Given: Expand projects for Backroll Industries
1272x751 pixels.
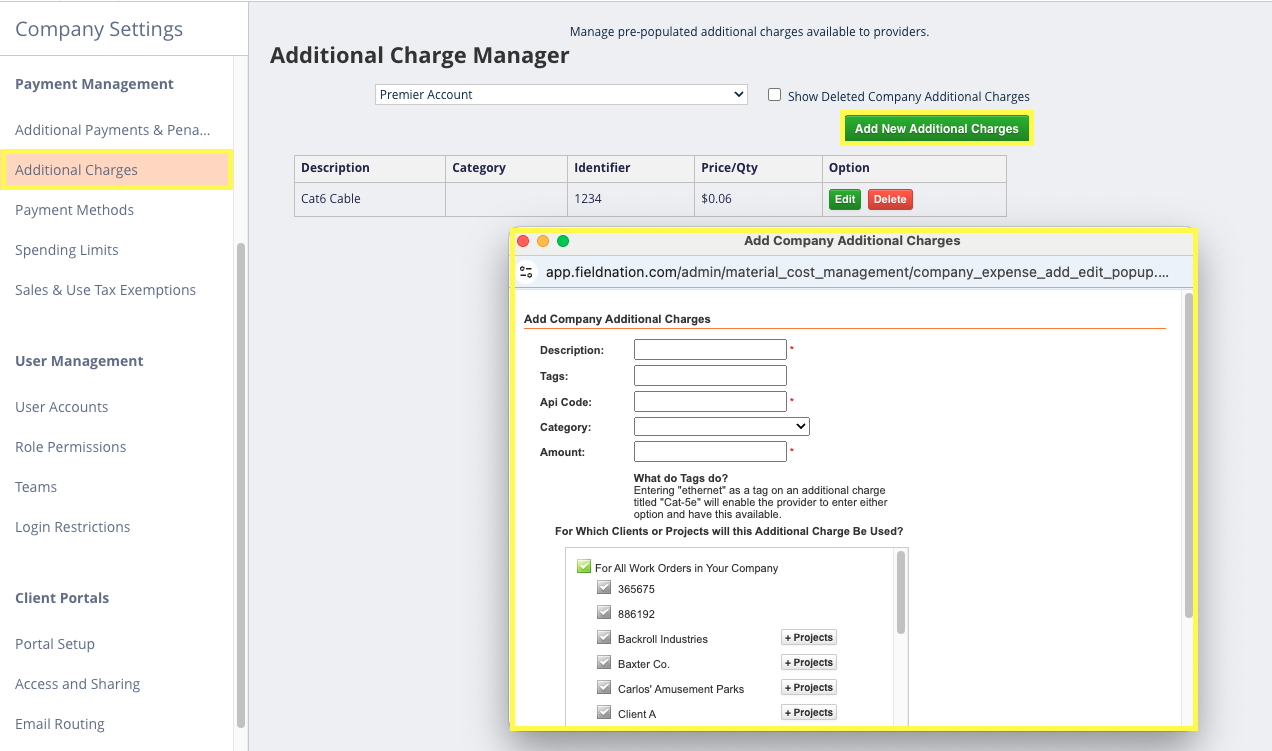Looking at the screenshot, I should pyautogui.click(x=809, y=638).
